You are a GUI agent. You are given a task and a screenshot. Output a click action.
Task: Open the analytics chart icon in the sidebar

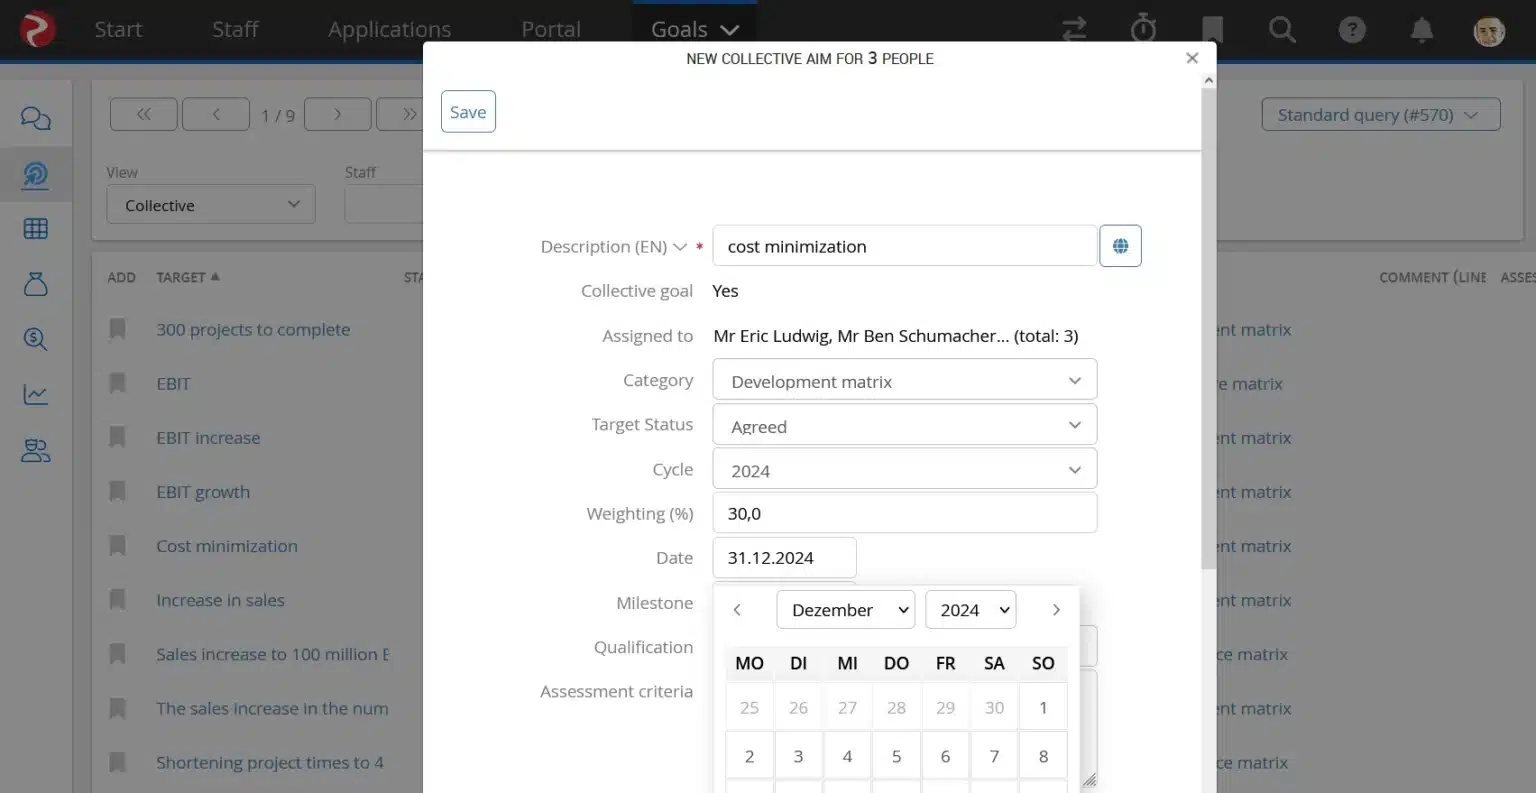pyautogui.click(x=36, y=394)
